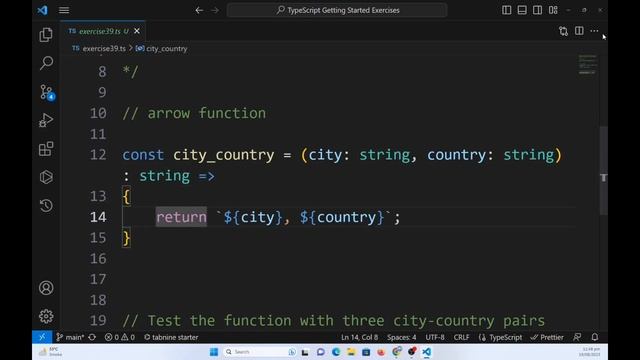Click the tabnine starter status item
Viewport: 640px width, 360px height.
(x=171, y=337)
